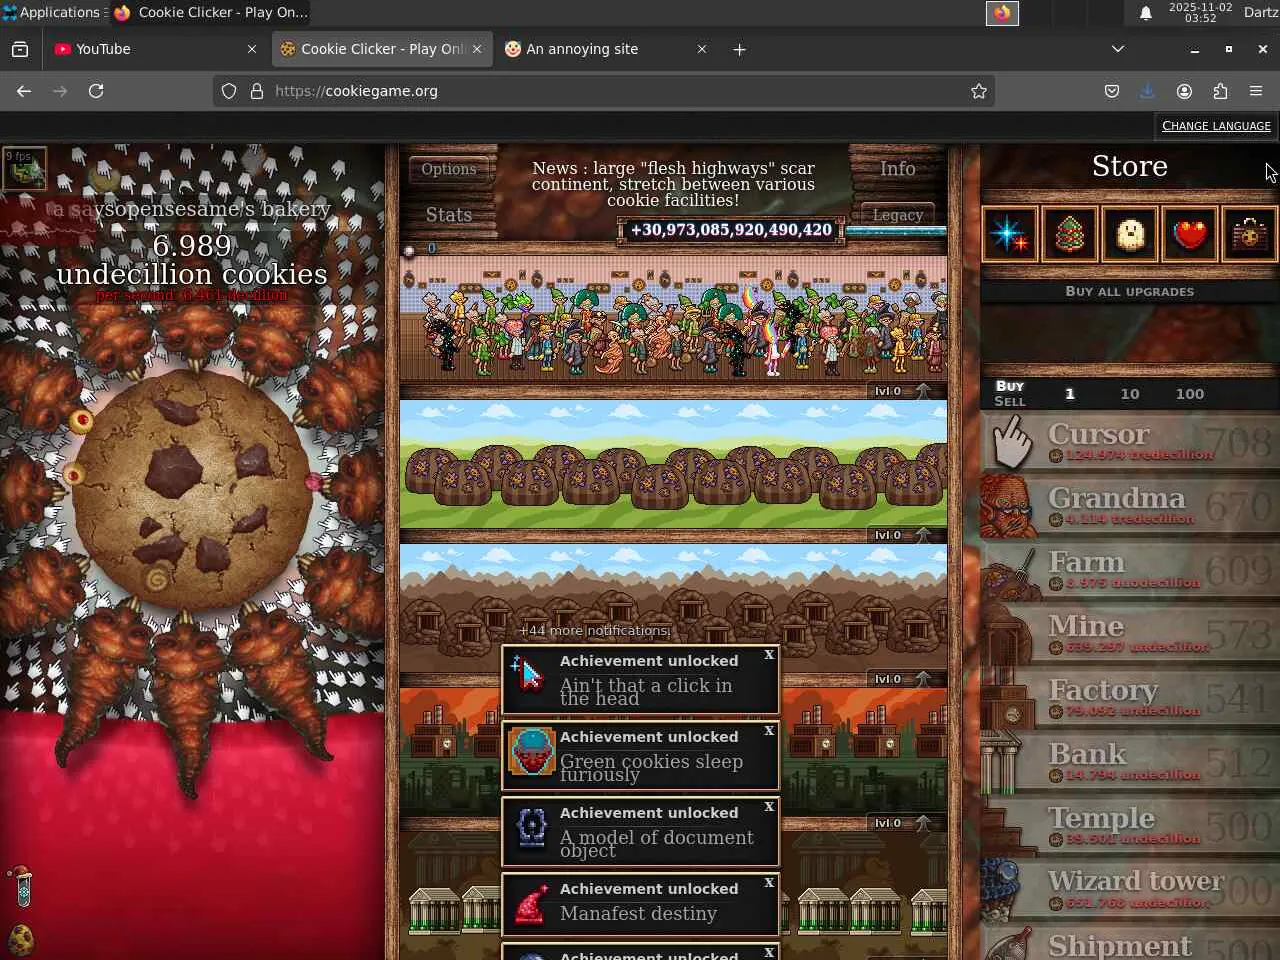This screenshot has height=960, width=1280.
Task: Open the 'Green cookies sleep furiously' achievement icon
Action: (x=532, y=753)
